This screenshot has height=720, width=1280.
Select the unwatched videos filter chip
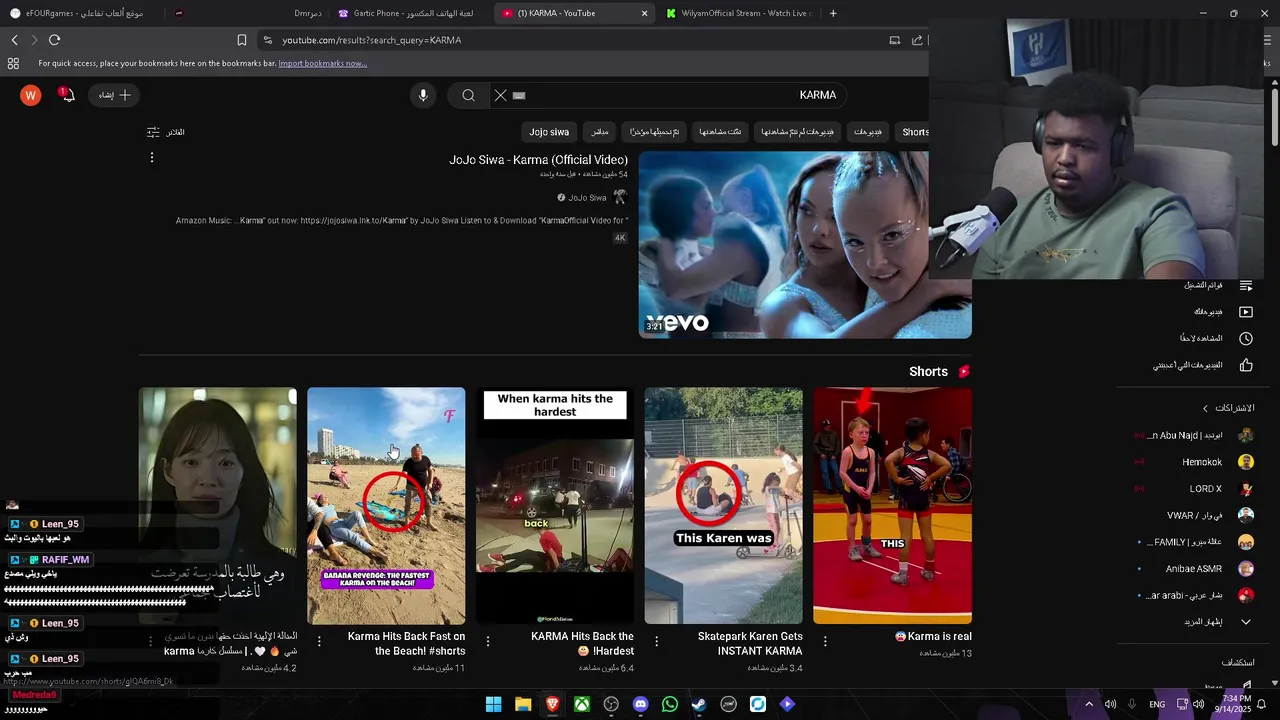point(797,132)
